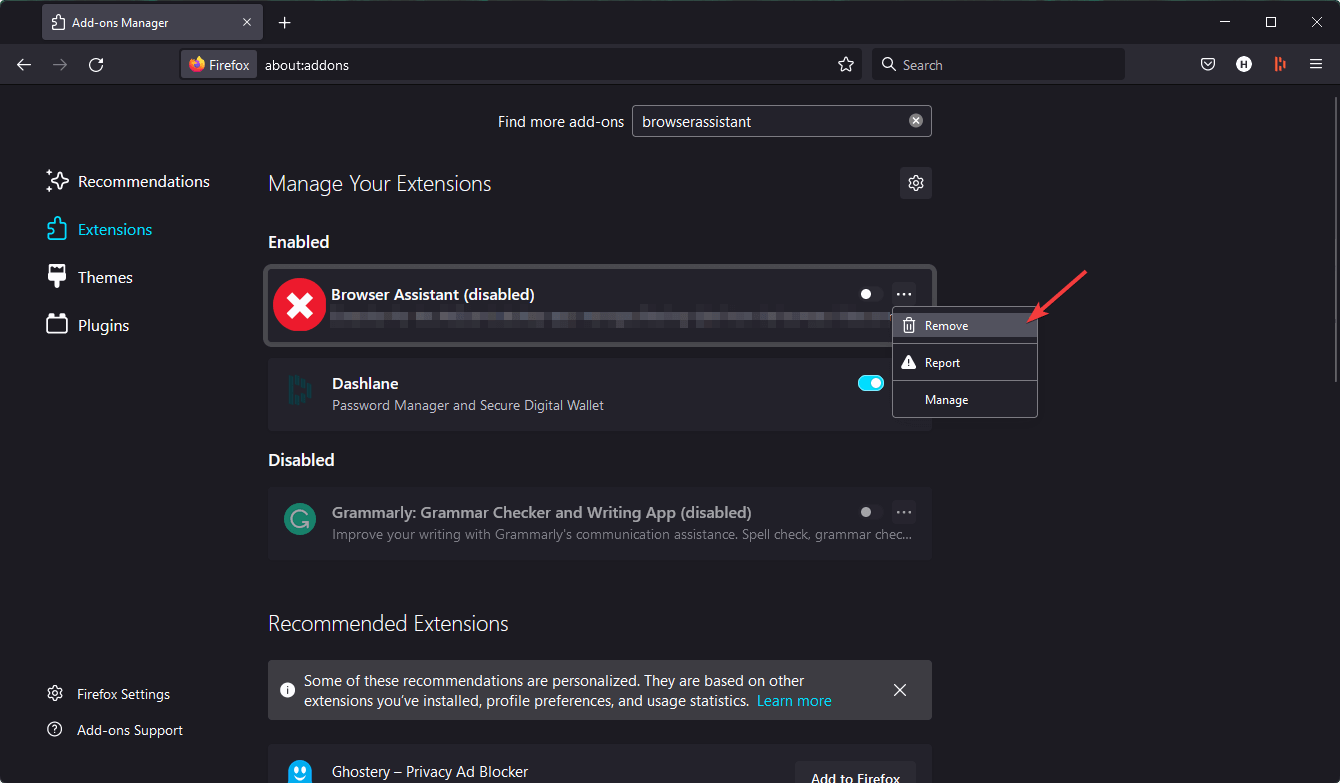
Task: Click the Ghostery ghost icon
Action: 299,772
